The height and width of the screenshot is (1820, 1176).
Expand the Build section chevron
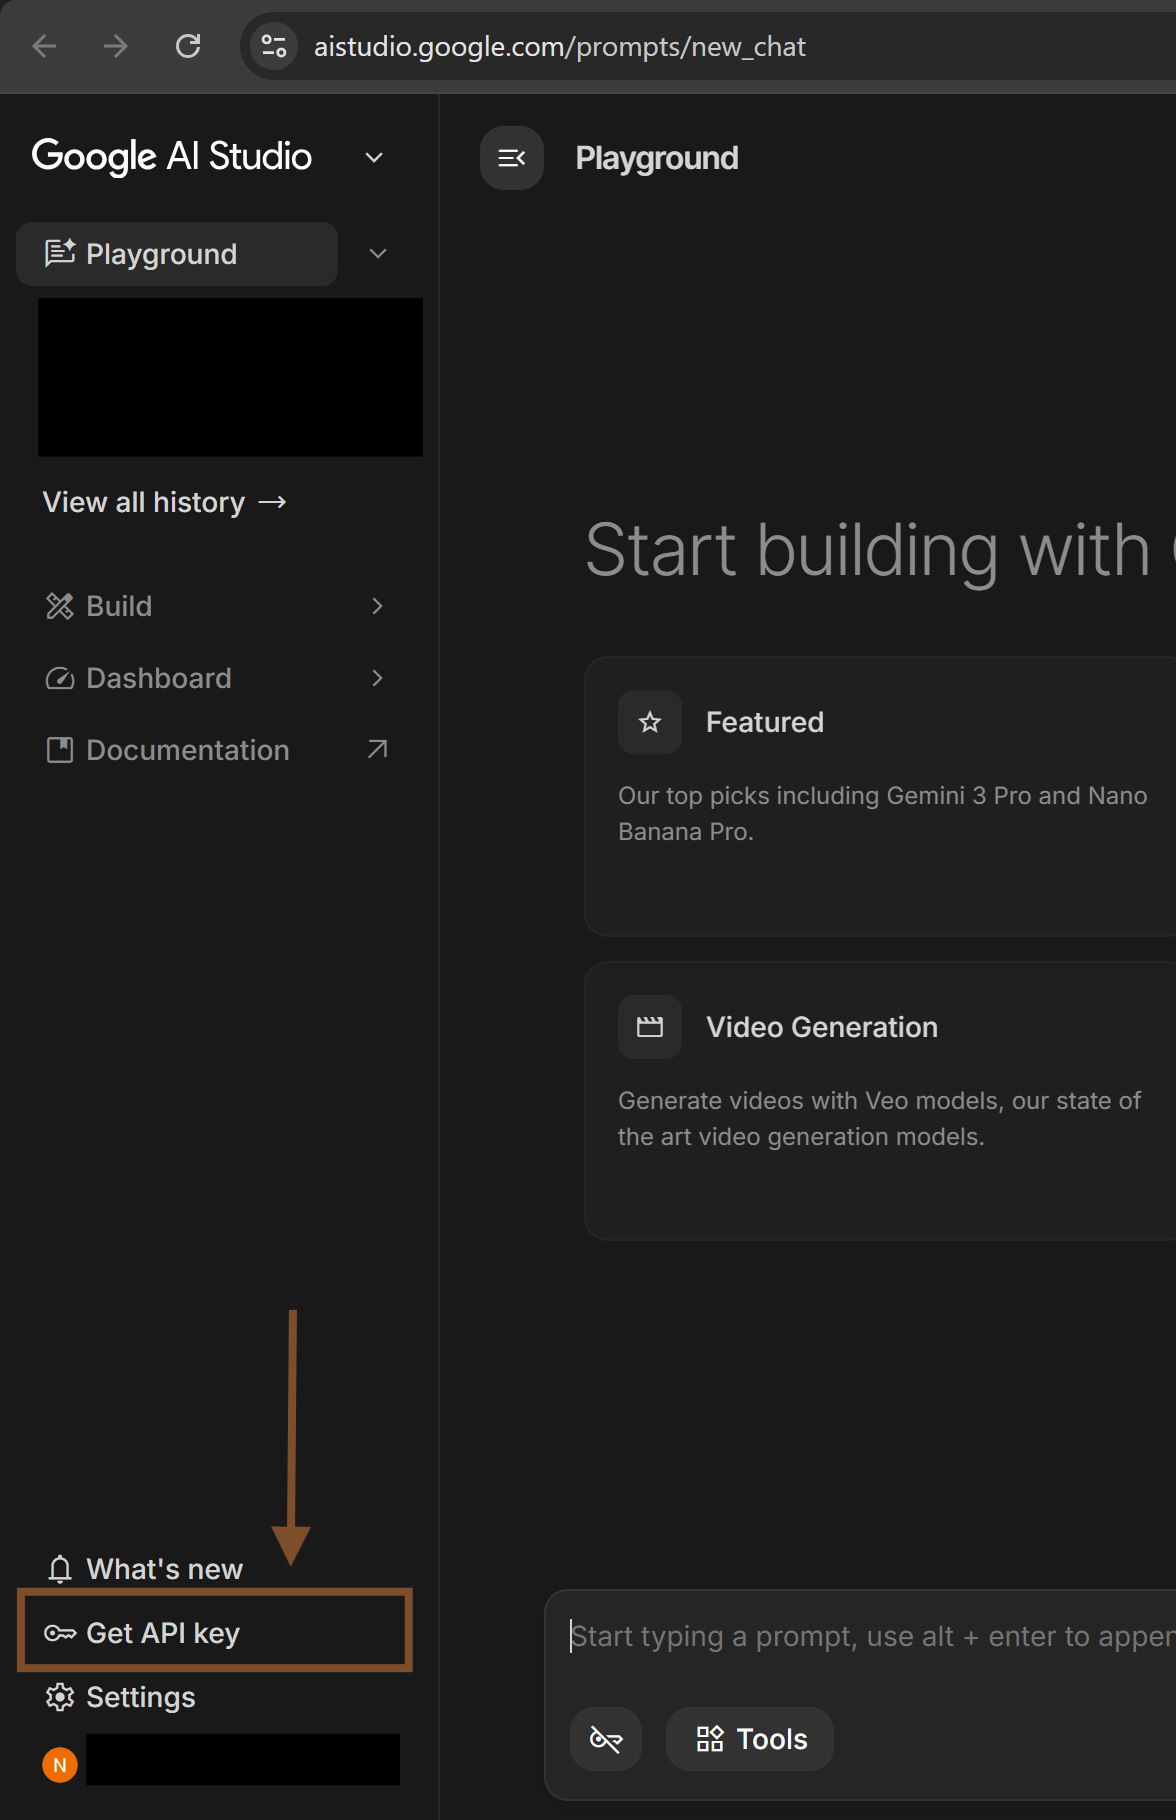point(377,606)
